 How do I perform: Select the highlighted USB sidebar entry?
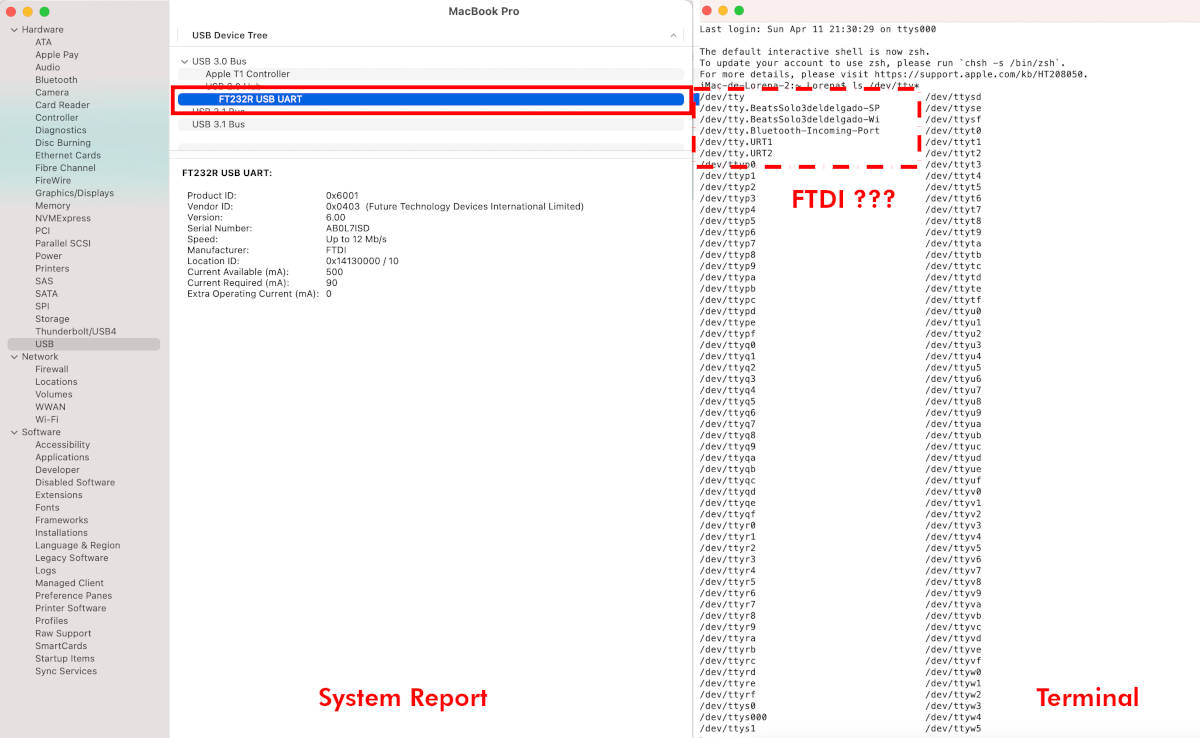[84, 344]
